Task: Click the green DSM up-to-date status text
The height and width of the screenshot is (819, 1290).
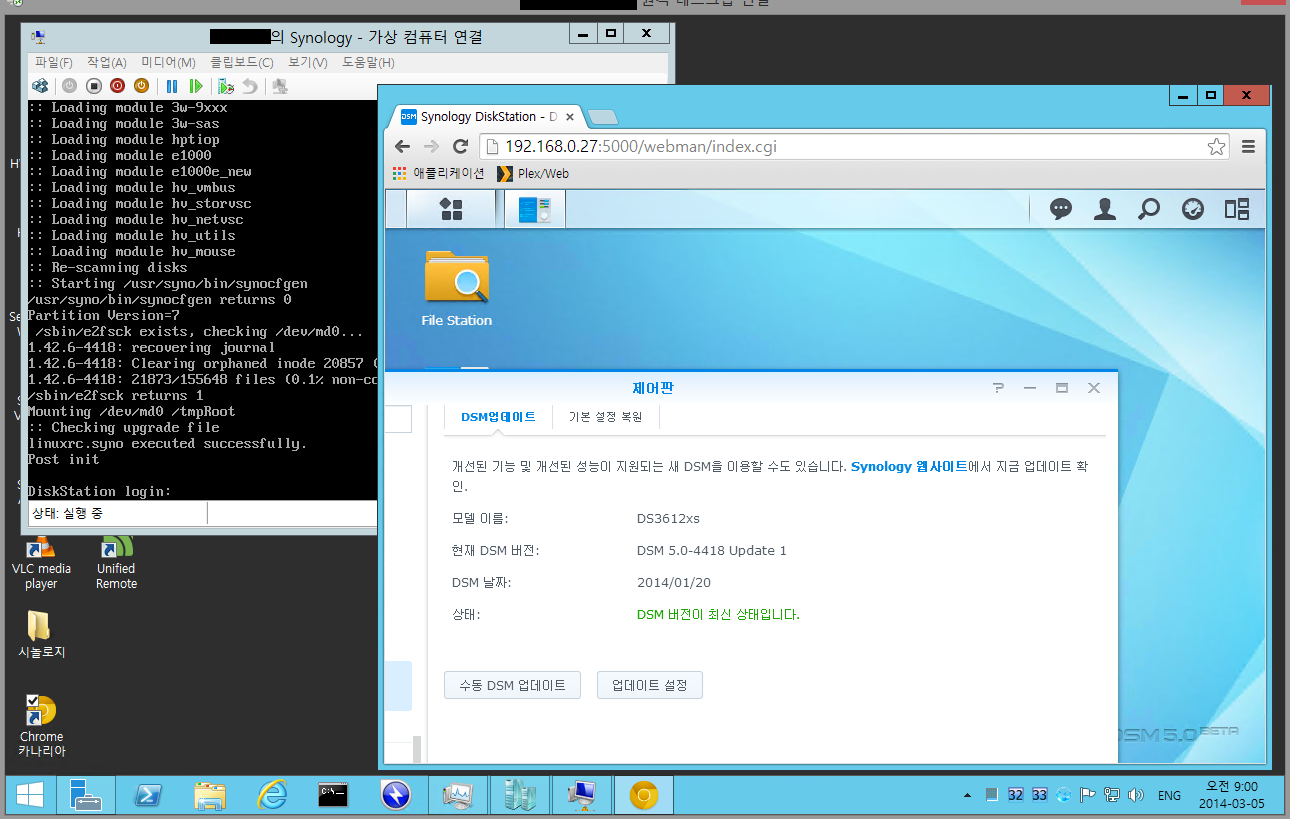Action: click(x=718, y=615)
